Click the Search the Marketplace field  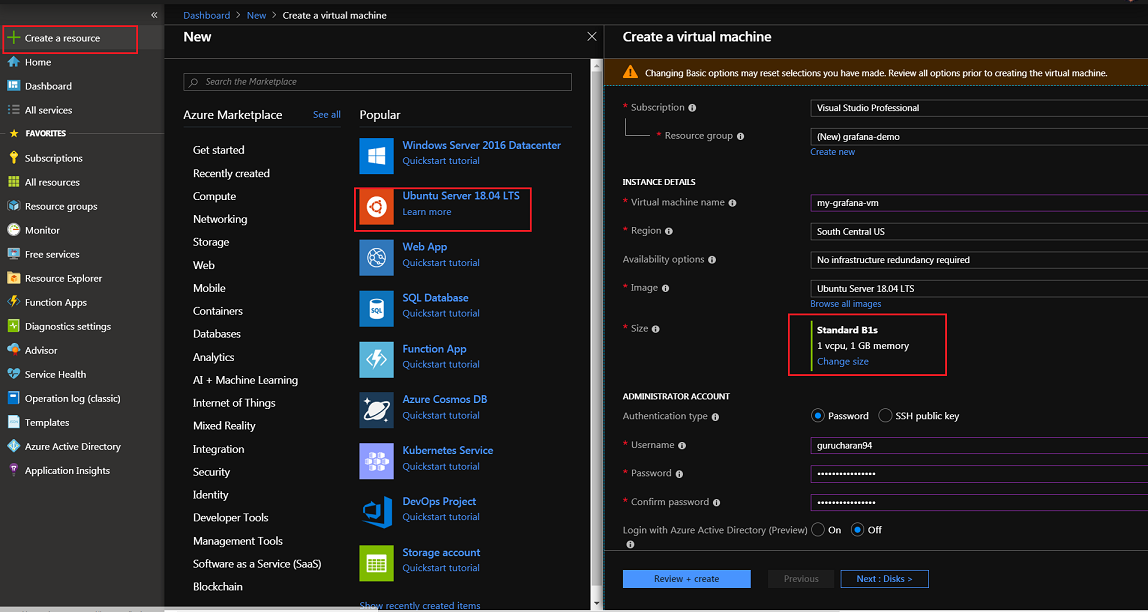click(x=378, y=82)
